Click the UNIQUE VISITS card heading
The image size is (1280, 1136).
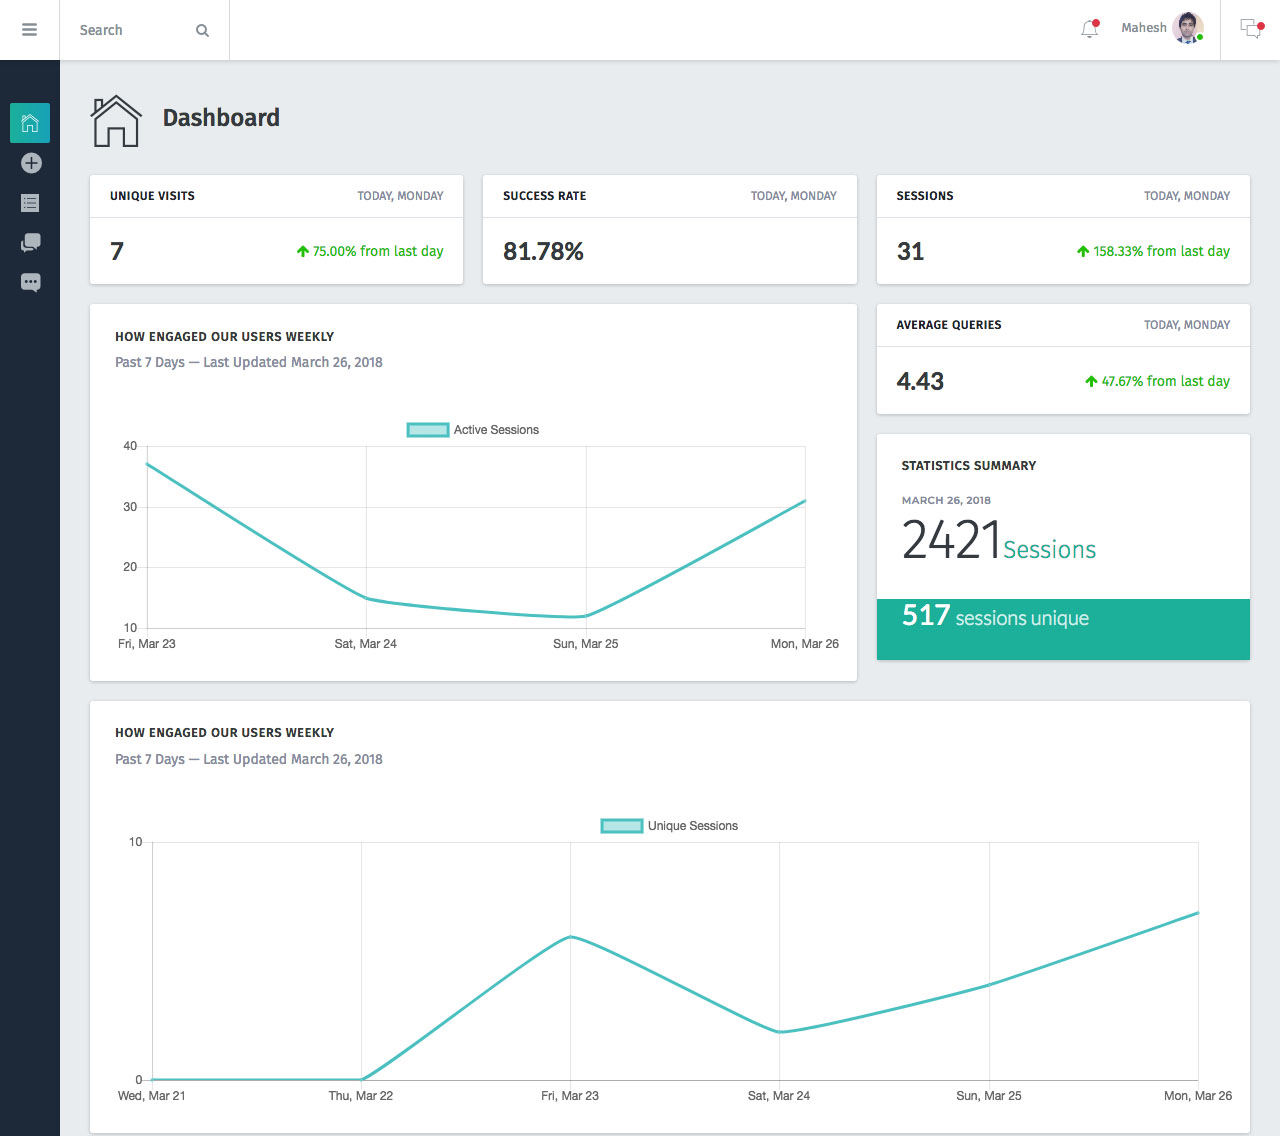[x=152, y=196]
